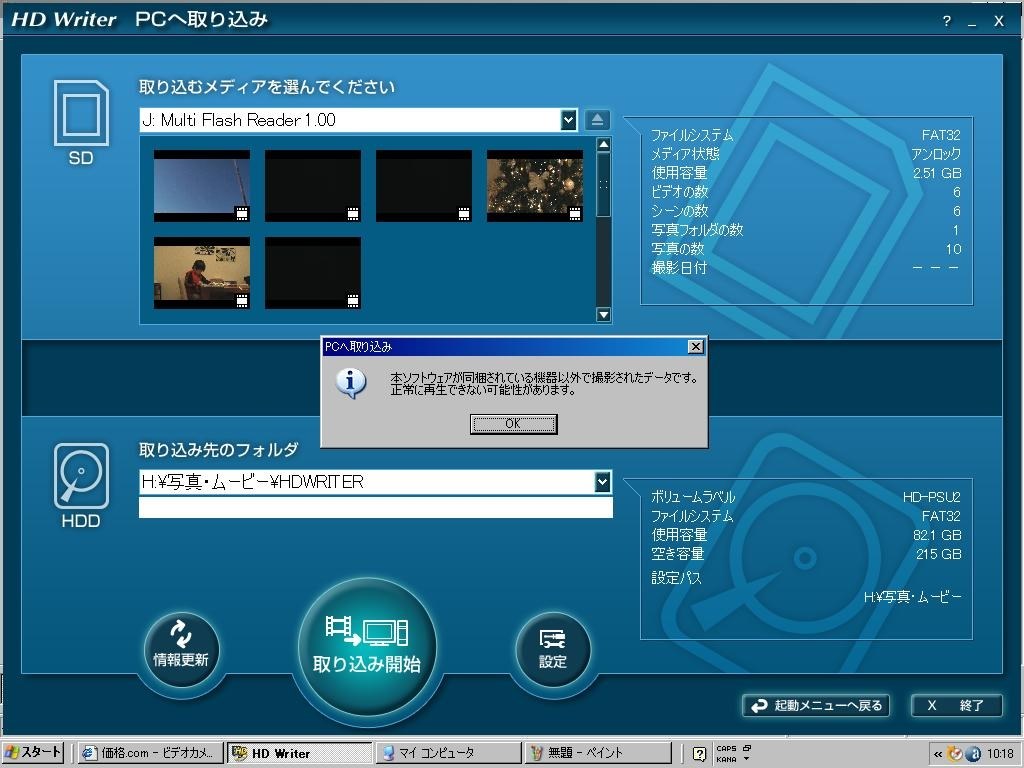Click the H:¥写真・ムービー¥HDWRITER path field

(367, 482)
